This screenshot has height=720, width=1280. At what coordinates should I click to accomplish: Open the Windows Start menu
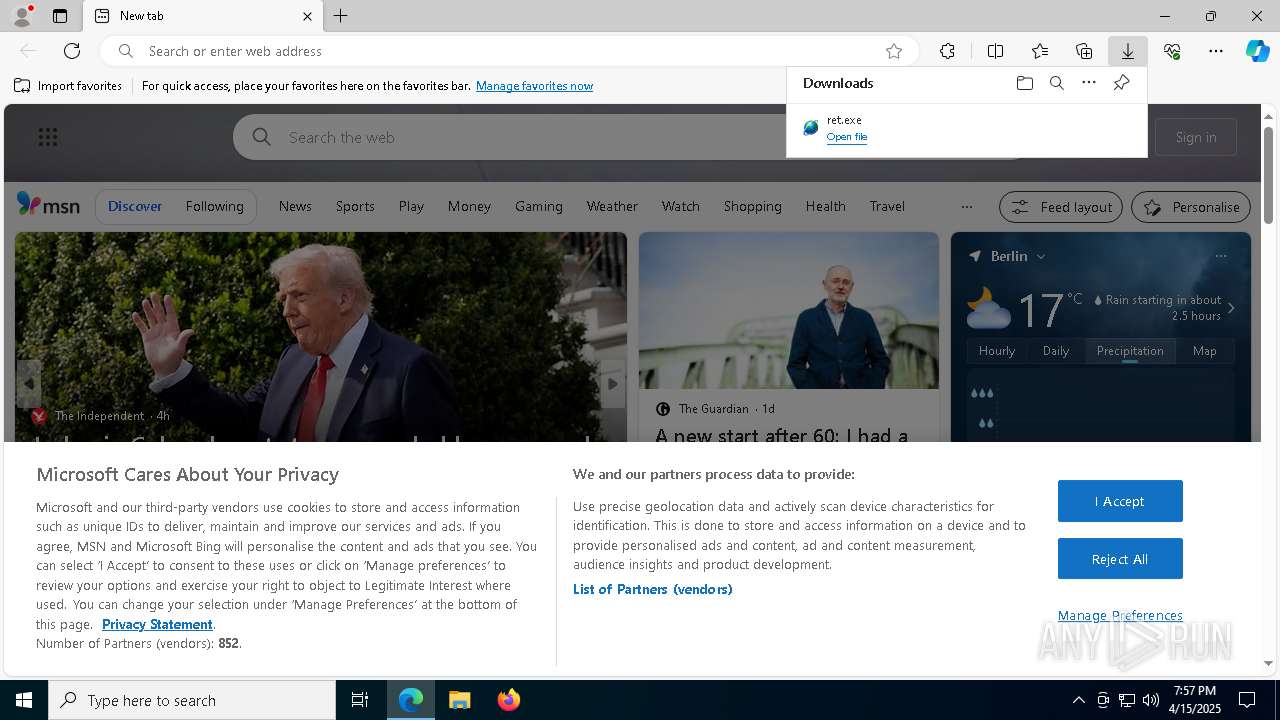coord(24,700)
